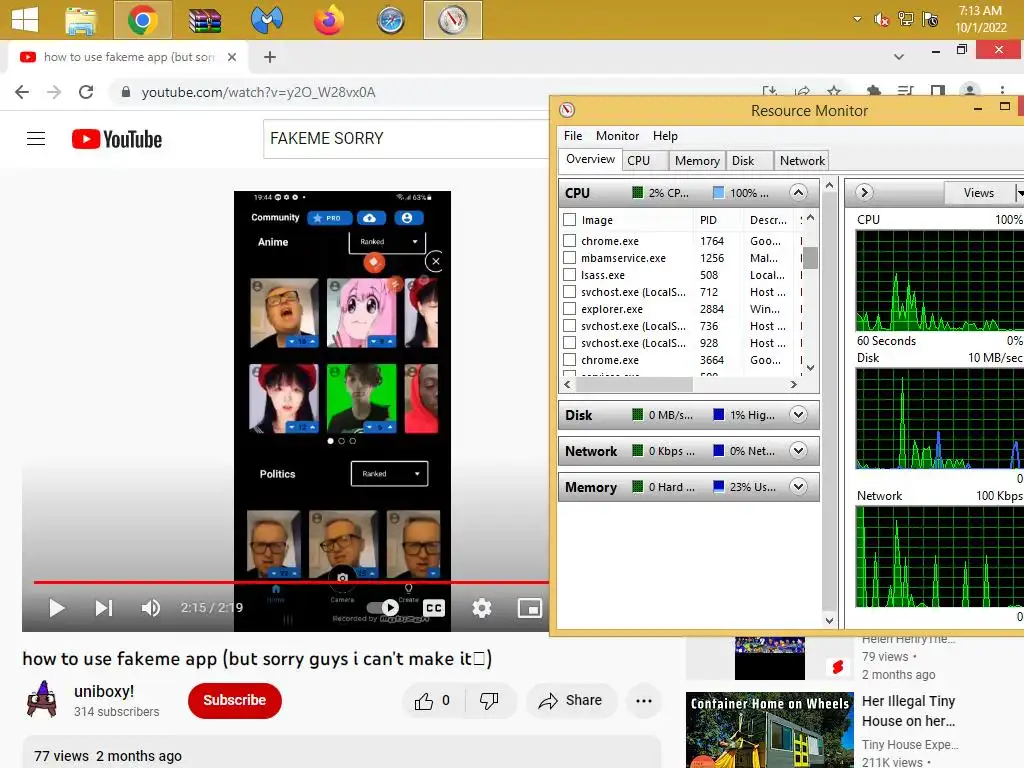
Task: Launch Firefox from the taskbar
Action: point(328,20)
